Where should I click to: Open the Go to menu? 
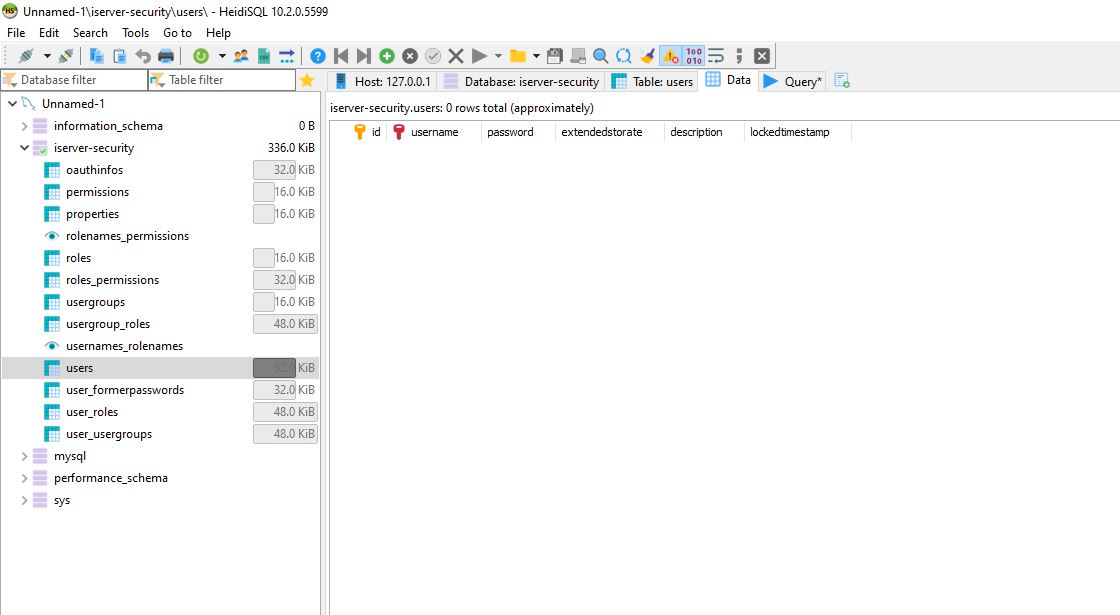click(177, 33)
